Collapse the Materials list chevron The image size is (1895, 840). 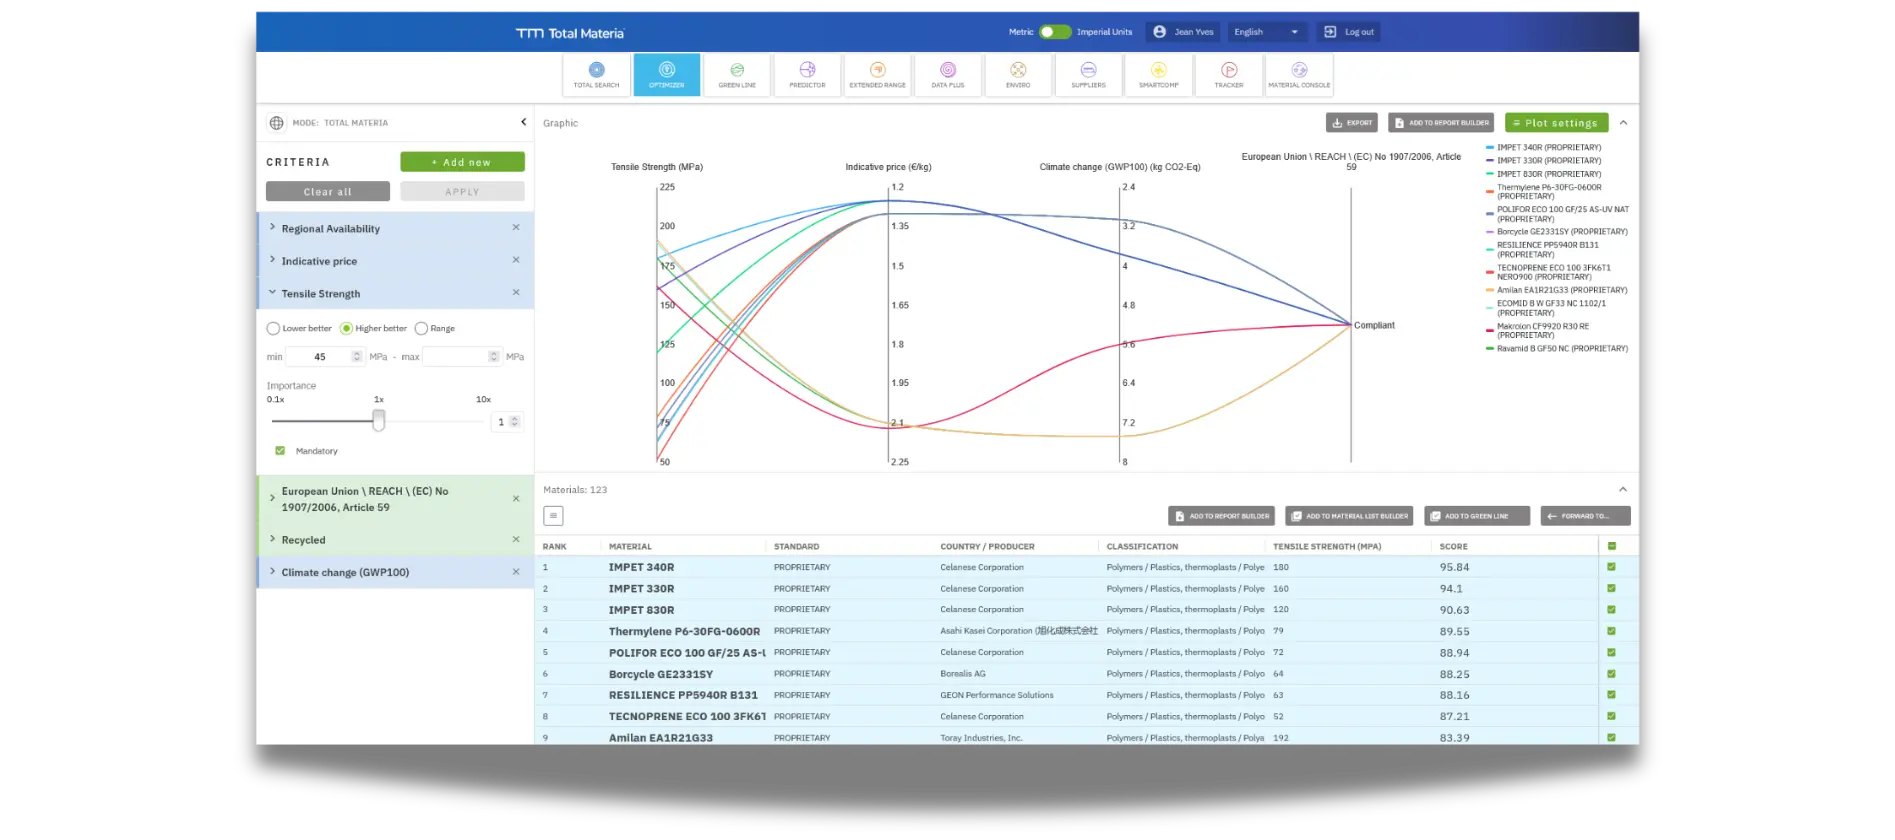pyautogui.click(x=1623, y=490)
